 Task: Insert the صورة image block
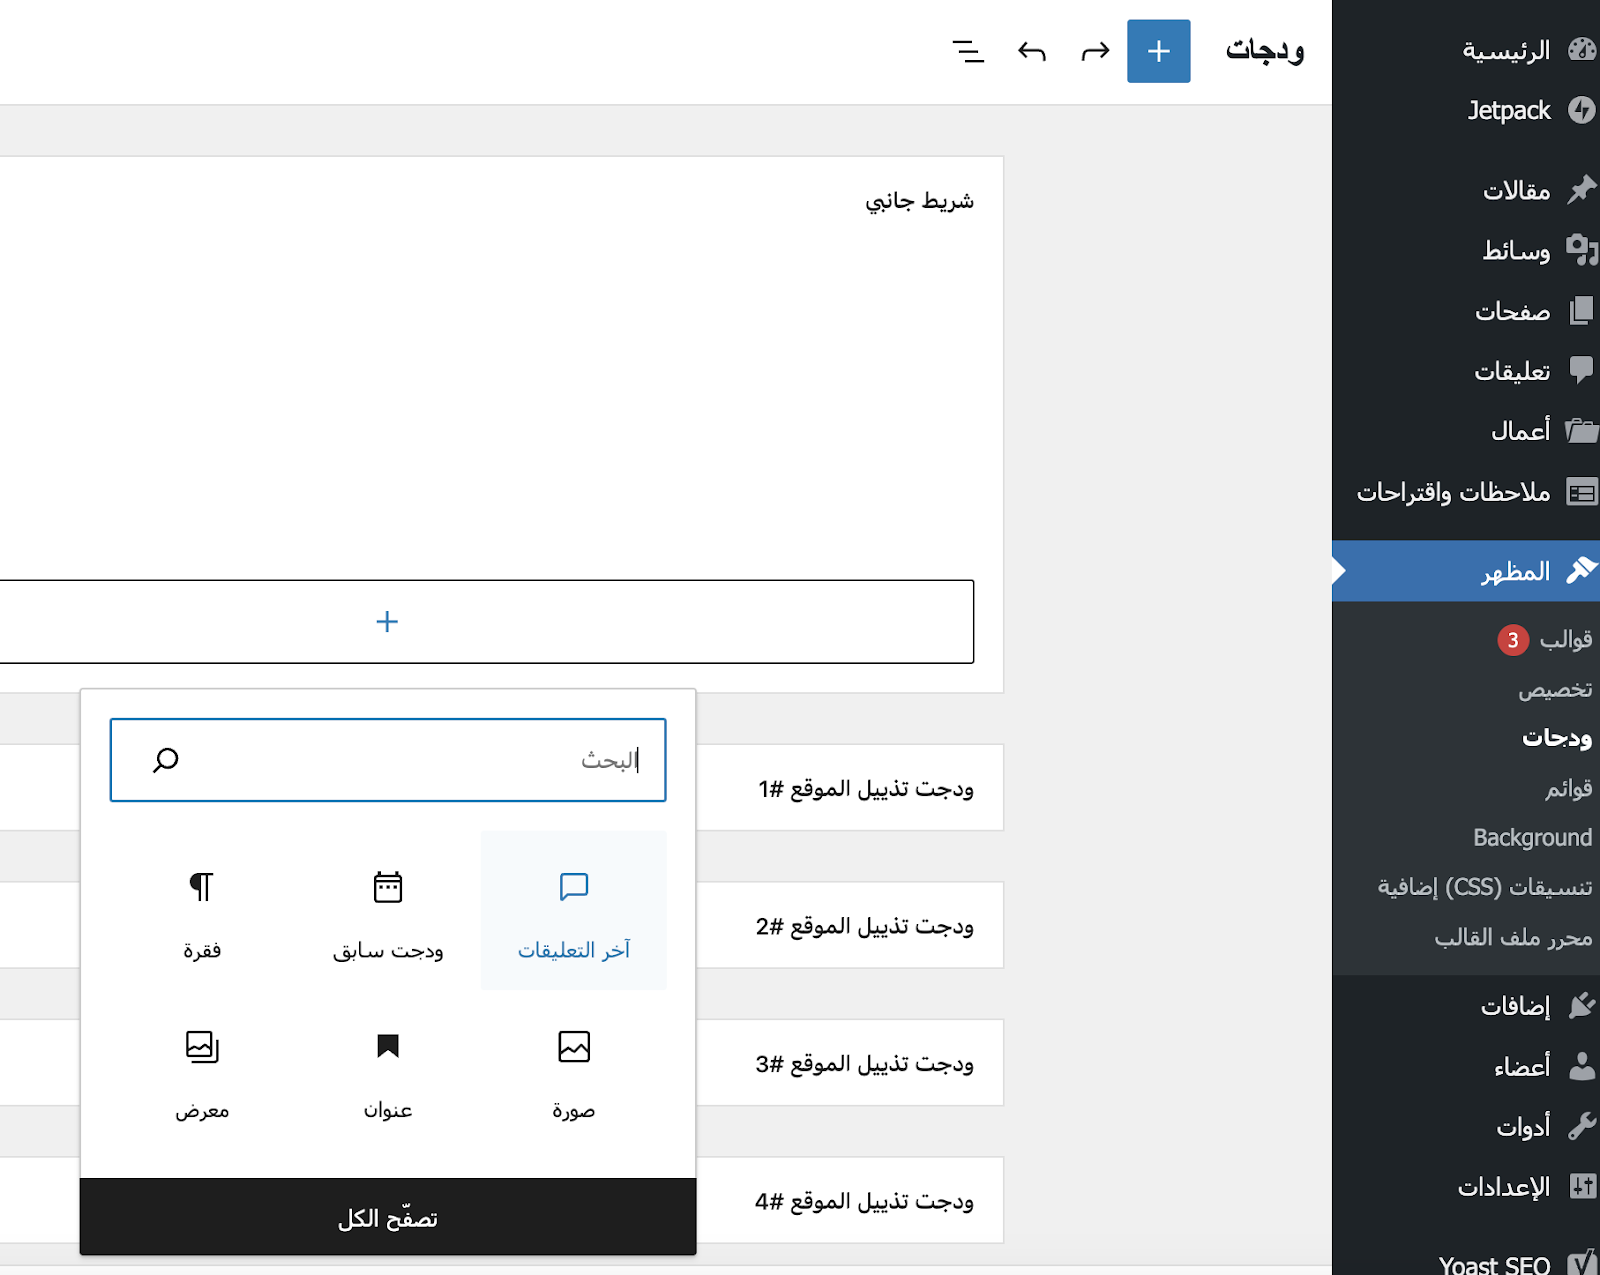tap(574, 1070)
